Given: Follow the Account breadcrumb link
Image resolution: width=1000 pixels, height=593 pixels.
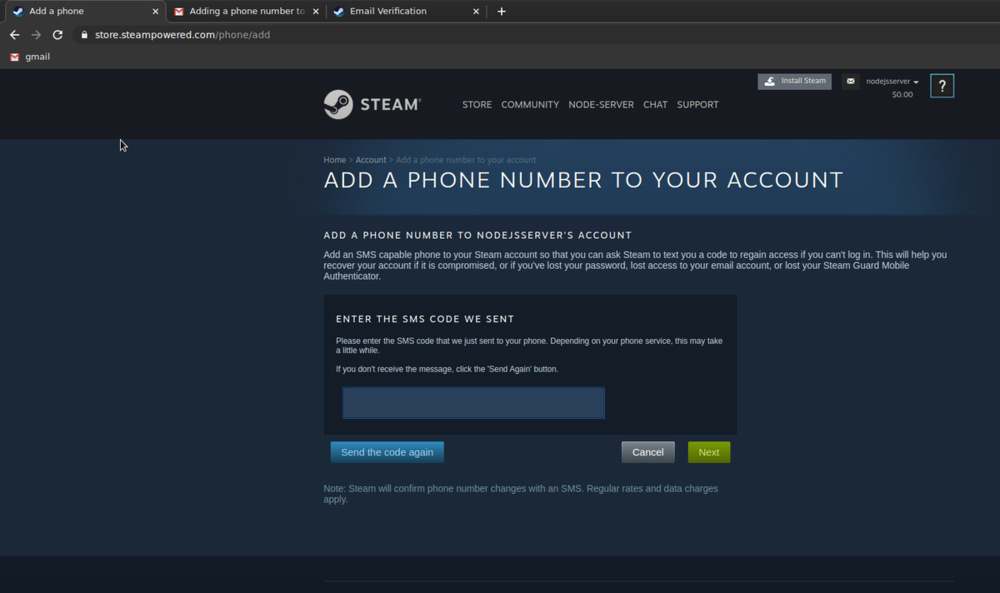Looking at the screenshot, I should 370,160.
